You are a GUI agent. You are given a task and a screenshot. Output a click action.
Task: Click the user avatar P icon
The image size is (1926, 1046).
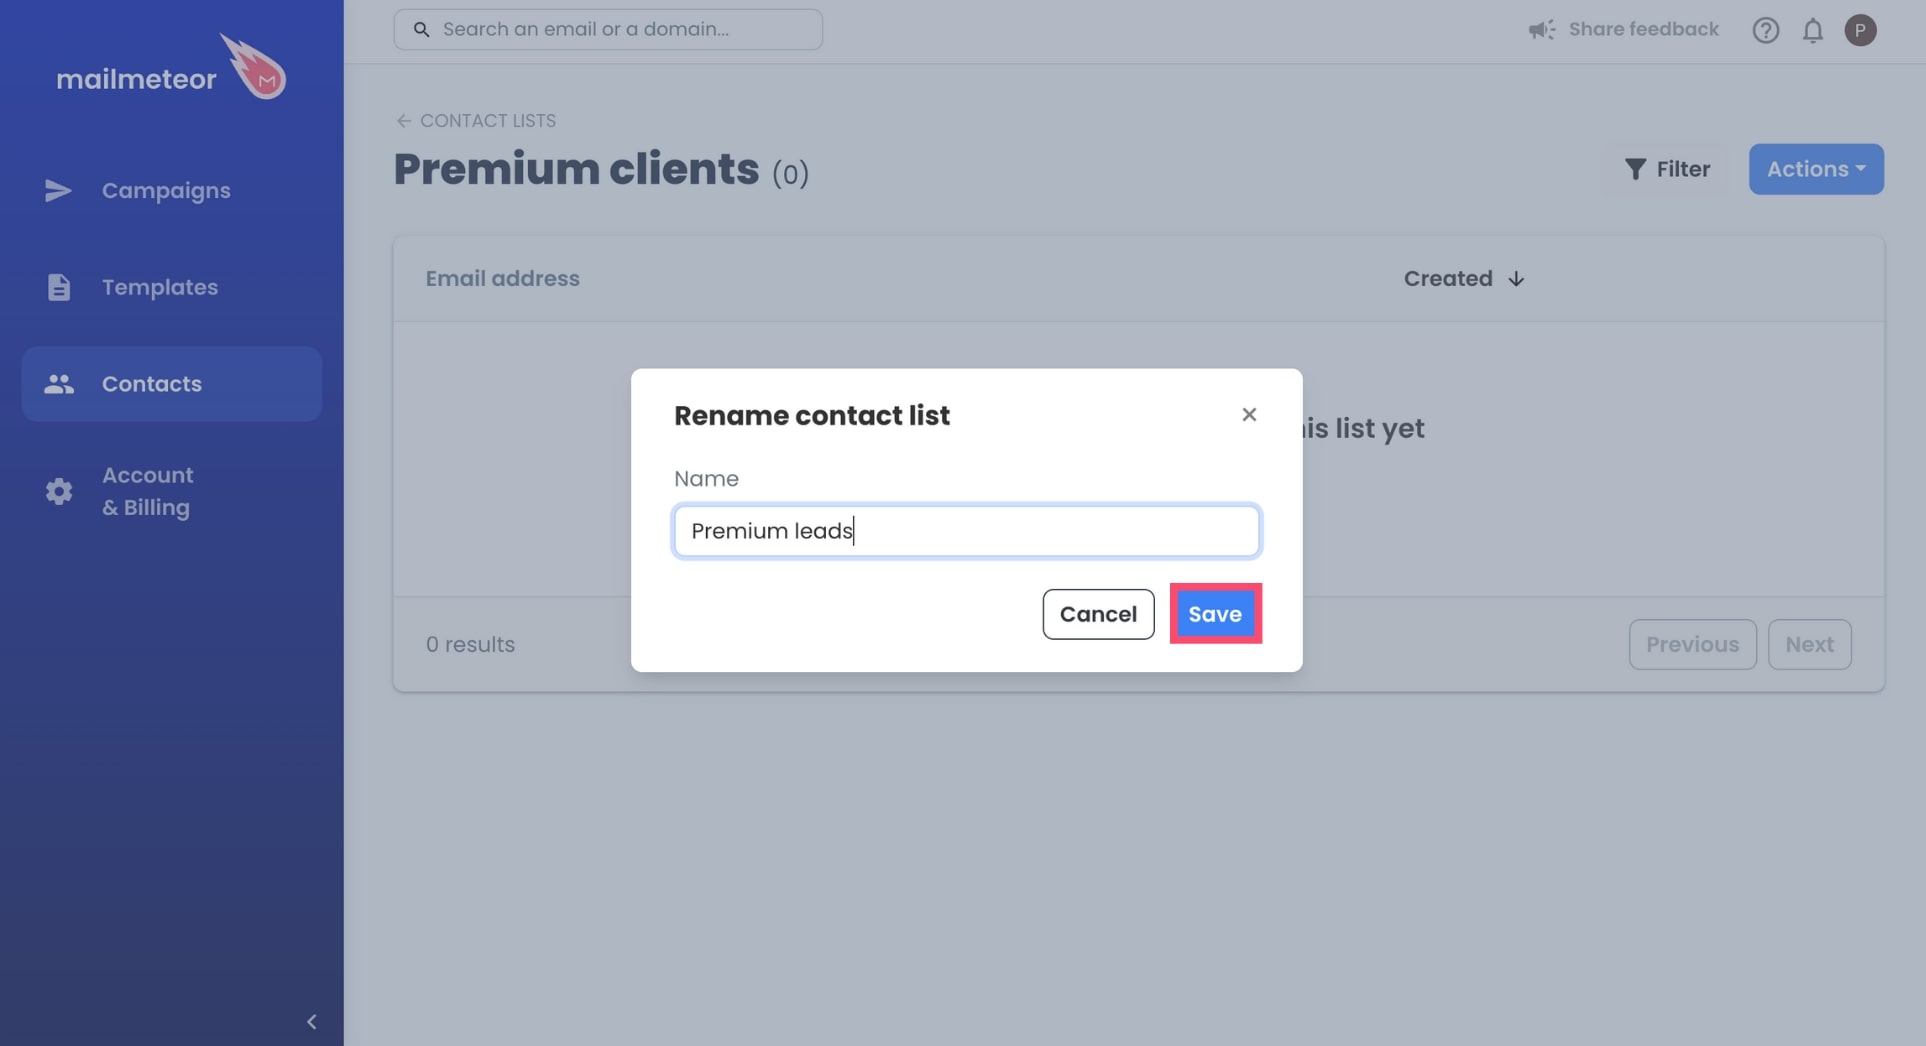(1861, 30)
